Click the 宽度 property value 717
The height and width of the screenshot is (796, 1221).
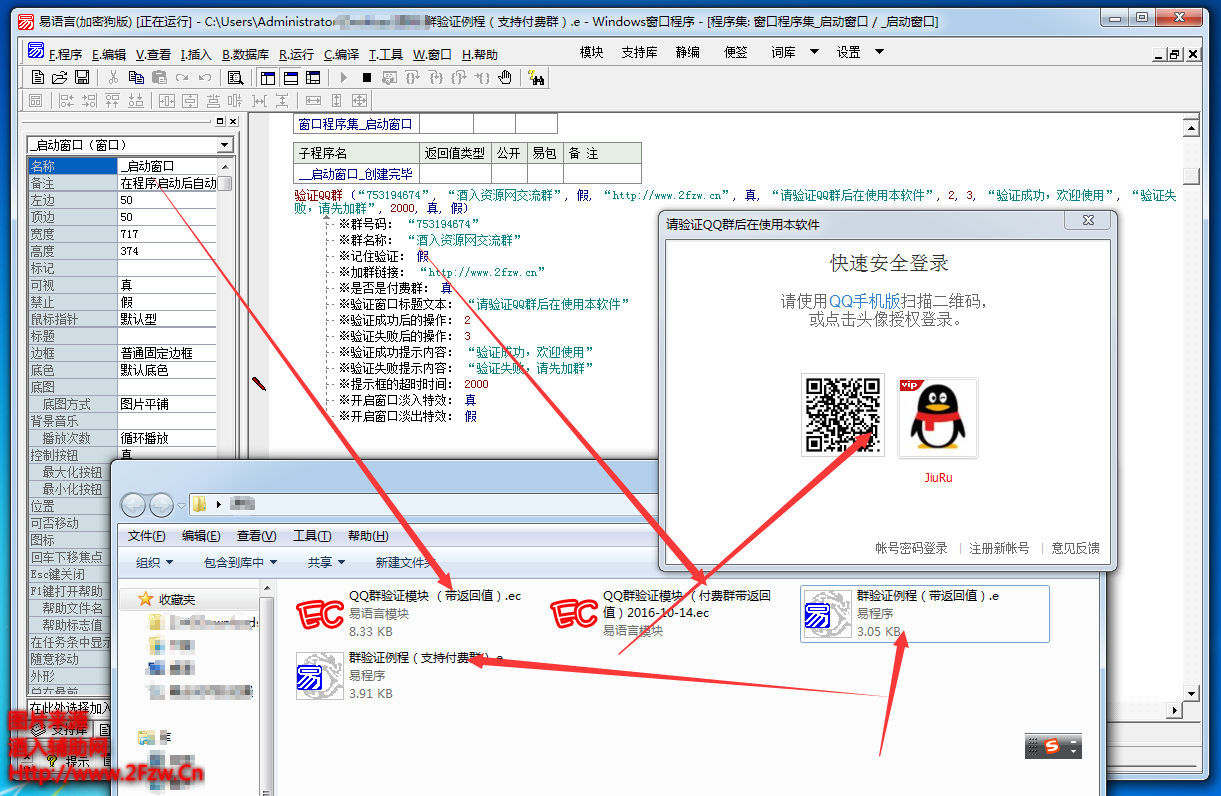167,234
